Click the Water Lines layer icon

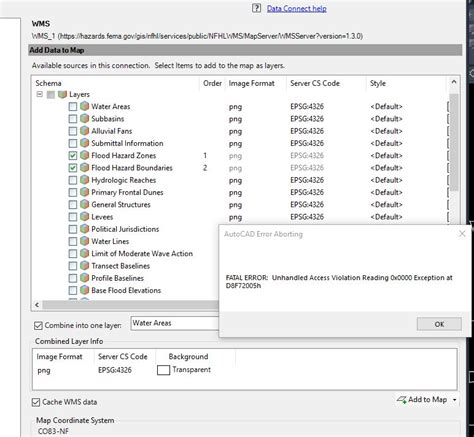pyautogui.click(x=85, y=241)
